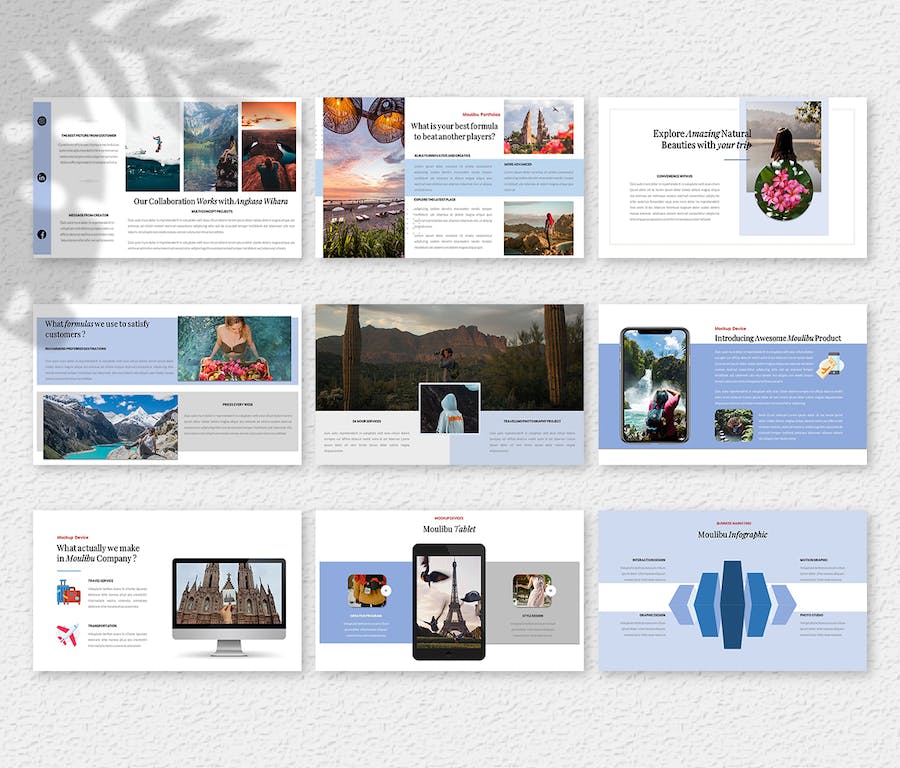Click the right arrow circle on tablet slide
The width and height of the screenshot is (900, 768).
click(x=549, y=590)
